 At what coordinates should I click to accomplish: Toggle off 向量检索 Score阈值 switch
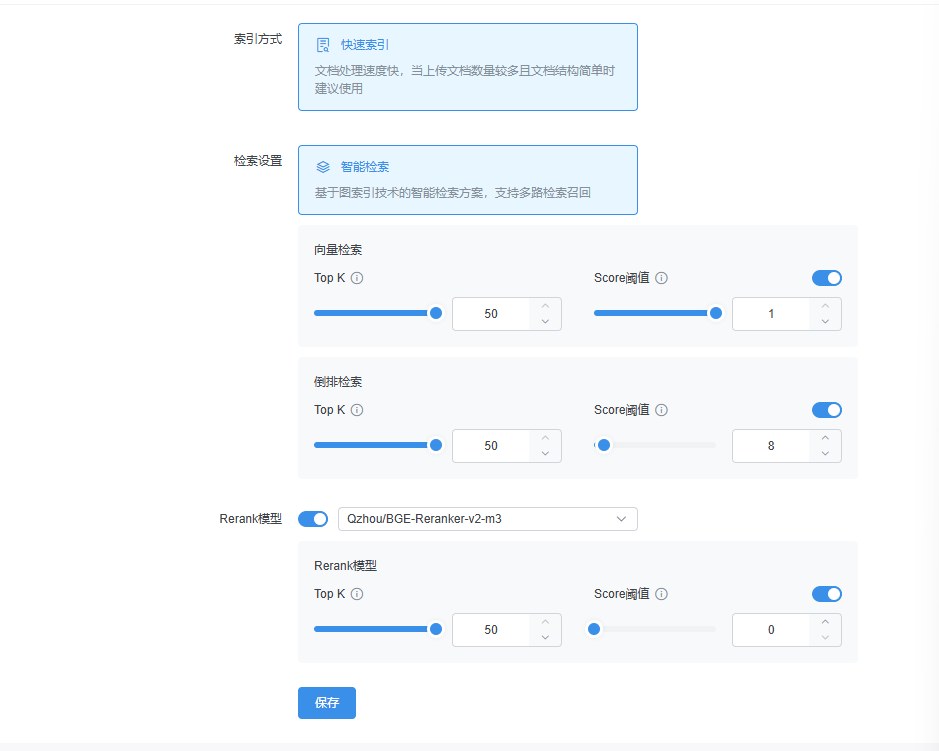click(x=826, y=278)
